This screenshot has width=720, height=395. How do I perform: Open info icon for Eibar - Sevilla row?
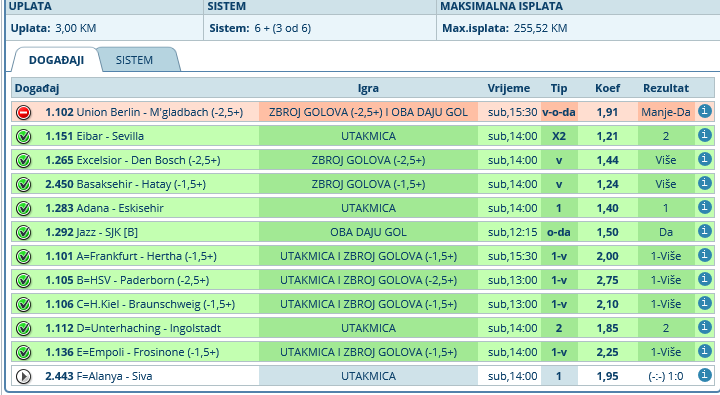pyautogui.click(x=705, y=135)
